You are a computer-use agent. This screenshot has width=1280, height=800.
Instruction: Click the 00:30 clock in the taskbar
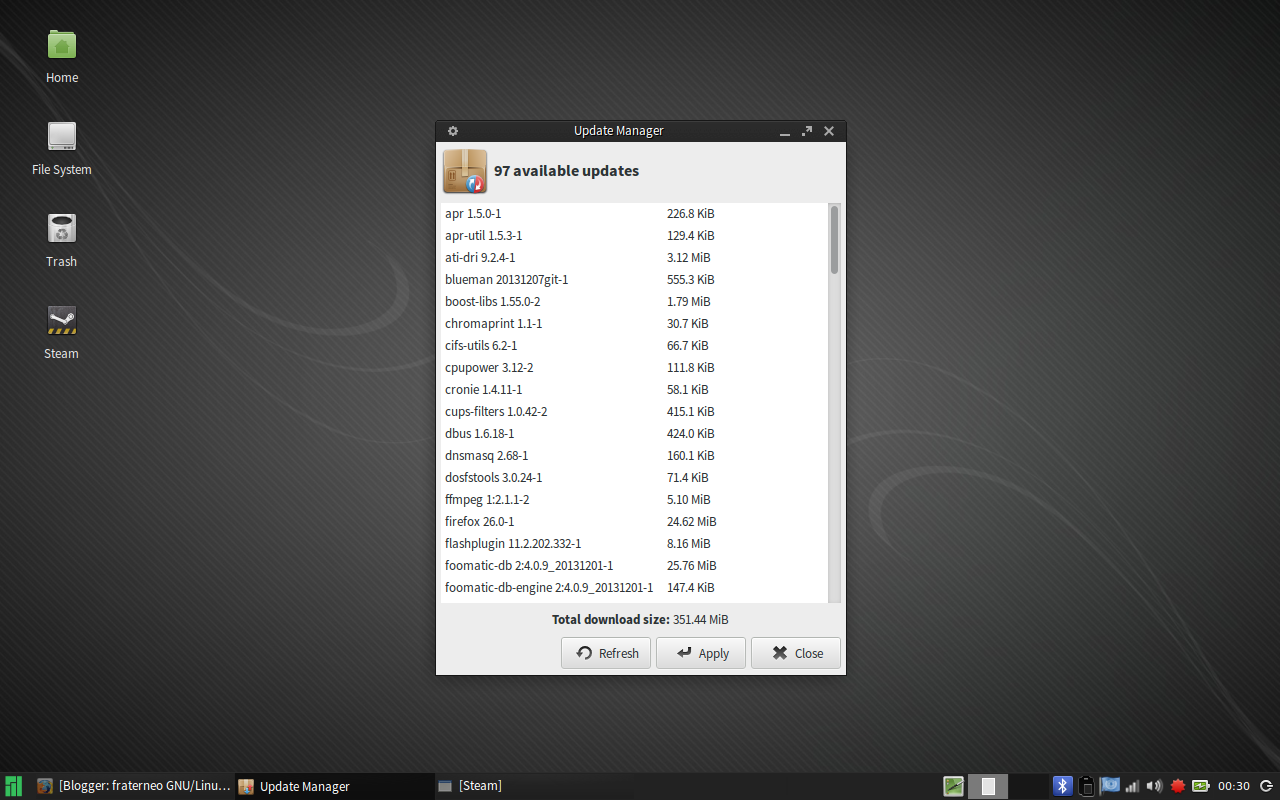point(1234,786)
